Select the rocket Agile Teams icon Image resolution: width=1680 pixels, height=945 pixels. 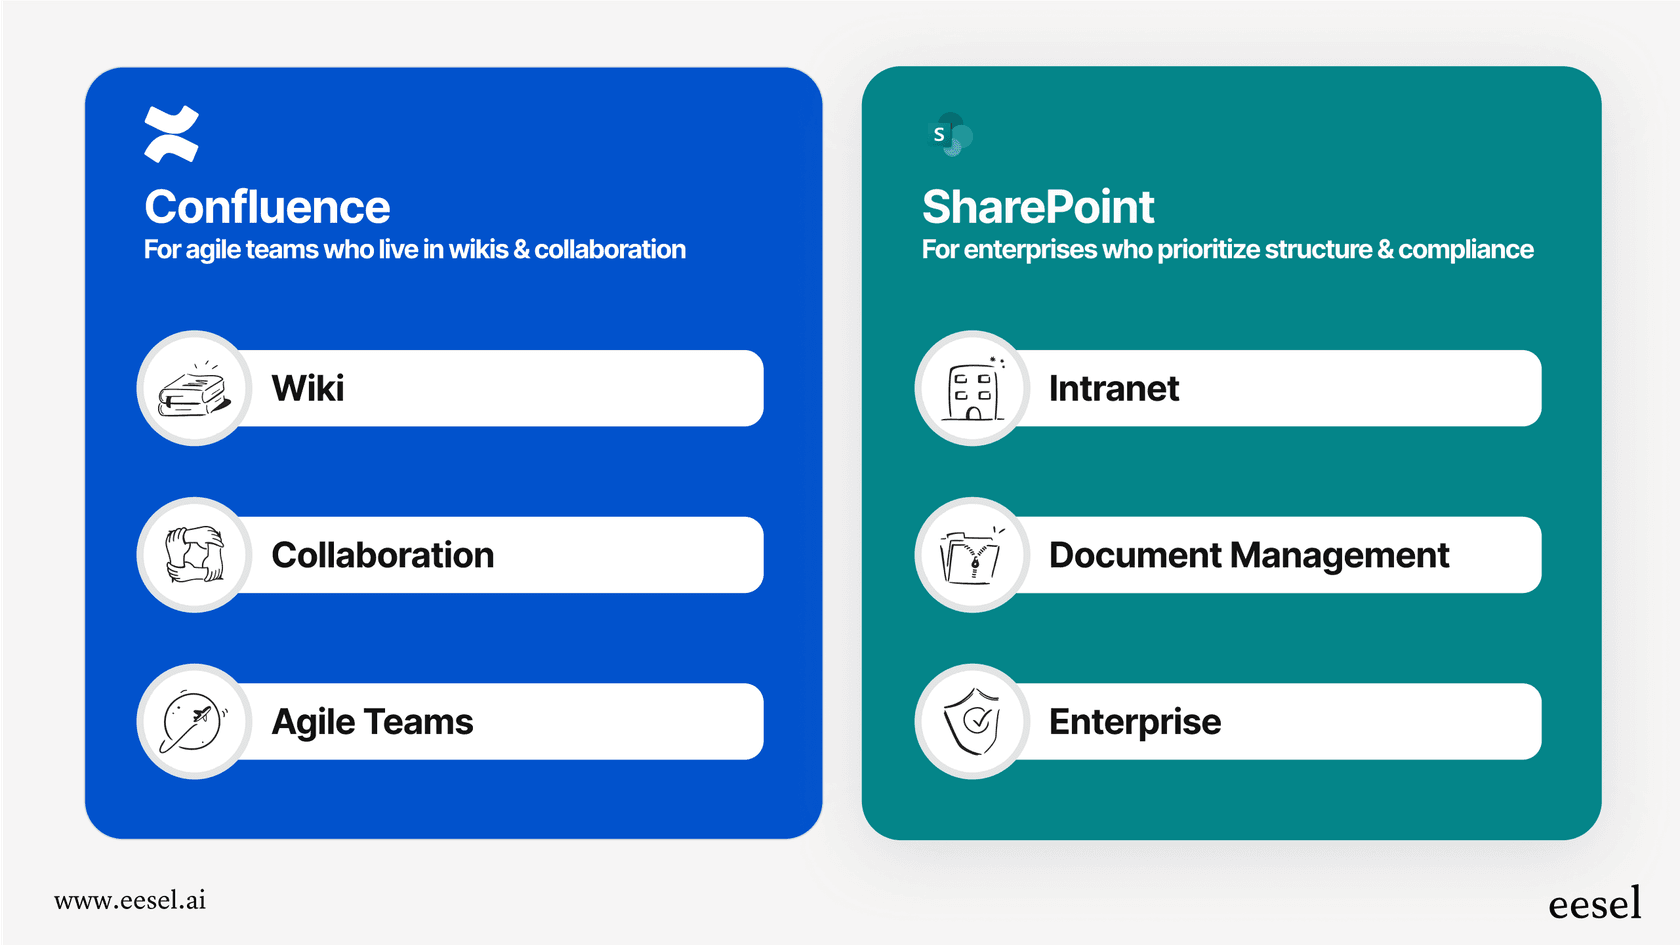click(x=193, y=721)
